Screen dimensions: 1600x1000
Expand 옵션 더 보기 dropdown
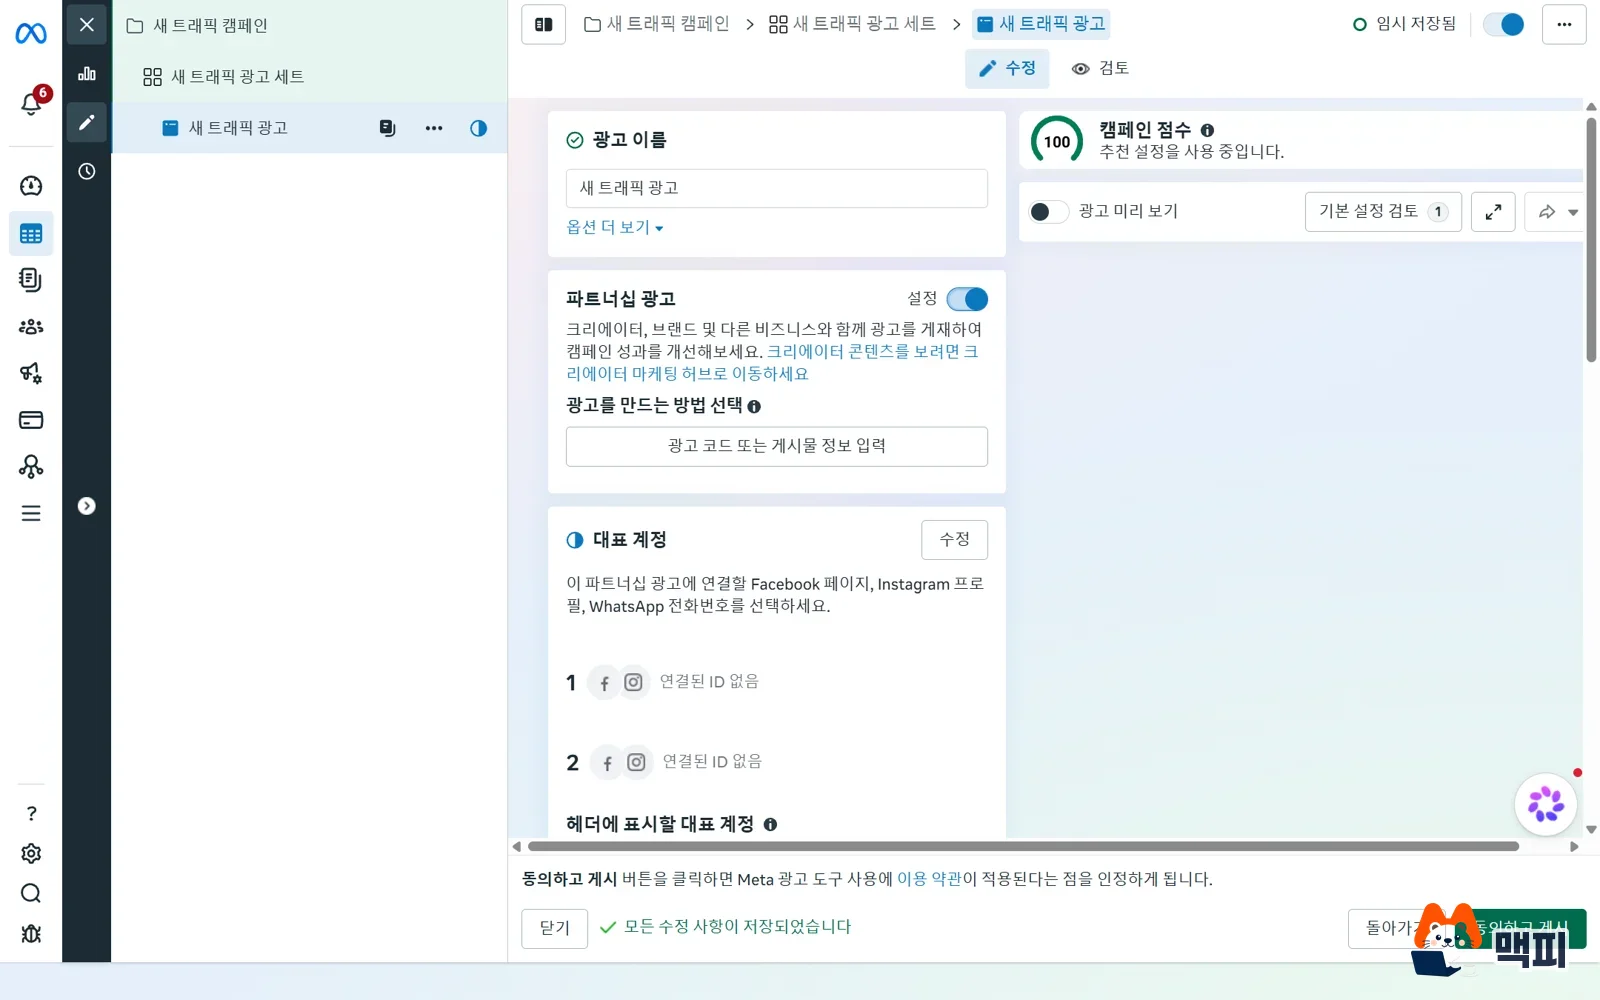(x=615, y=228)
